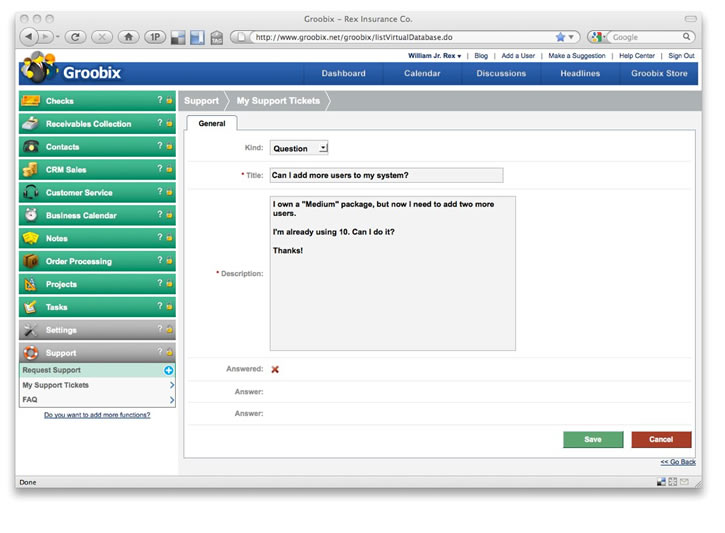Viewport: 725px width, 533px height.
Task: Click the Tasks checklist icon
Action: [x=31, y=306]
